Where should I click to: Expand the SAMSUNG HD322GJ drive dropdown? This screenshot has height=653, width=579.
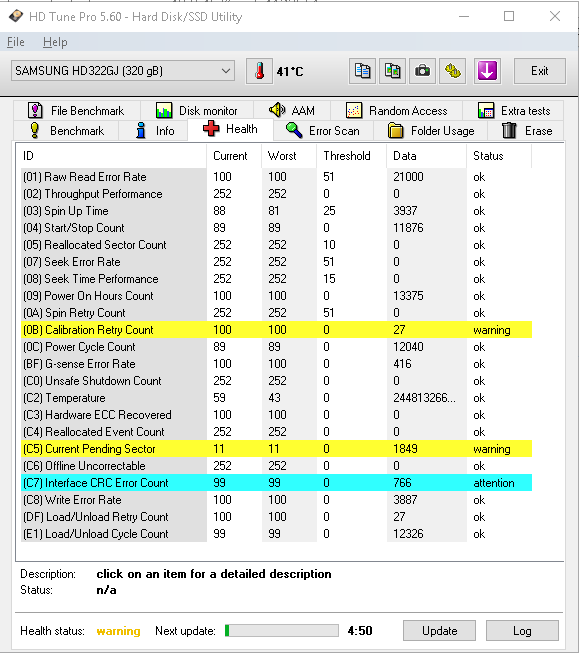tap(123, 71)
